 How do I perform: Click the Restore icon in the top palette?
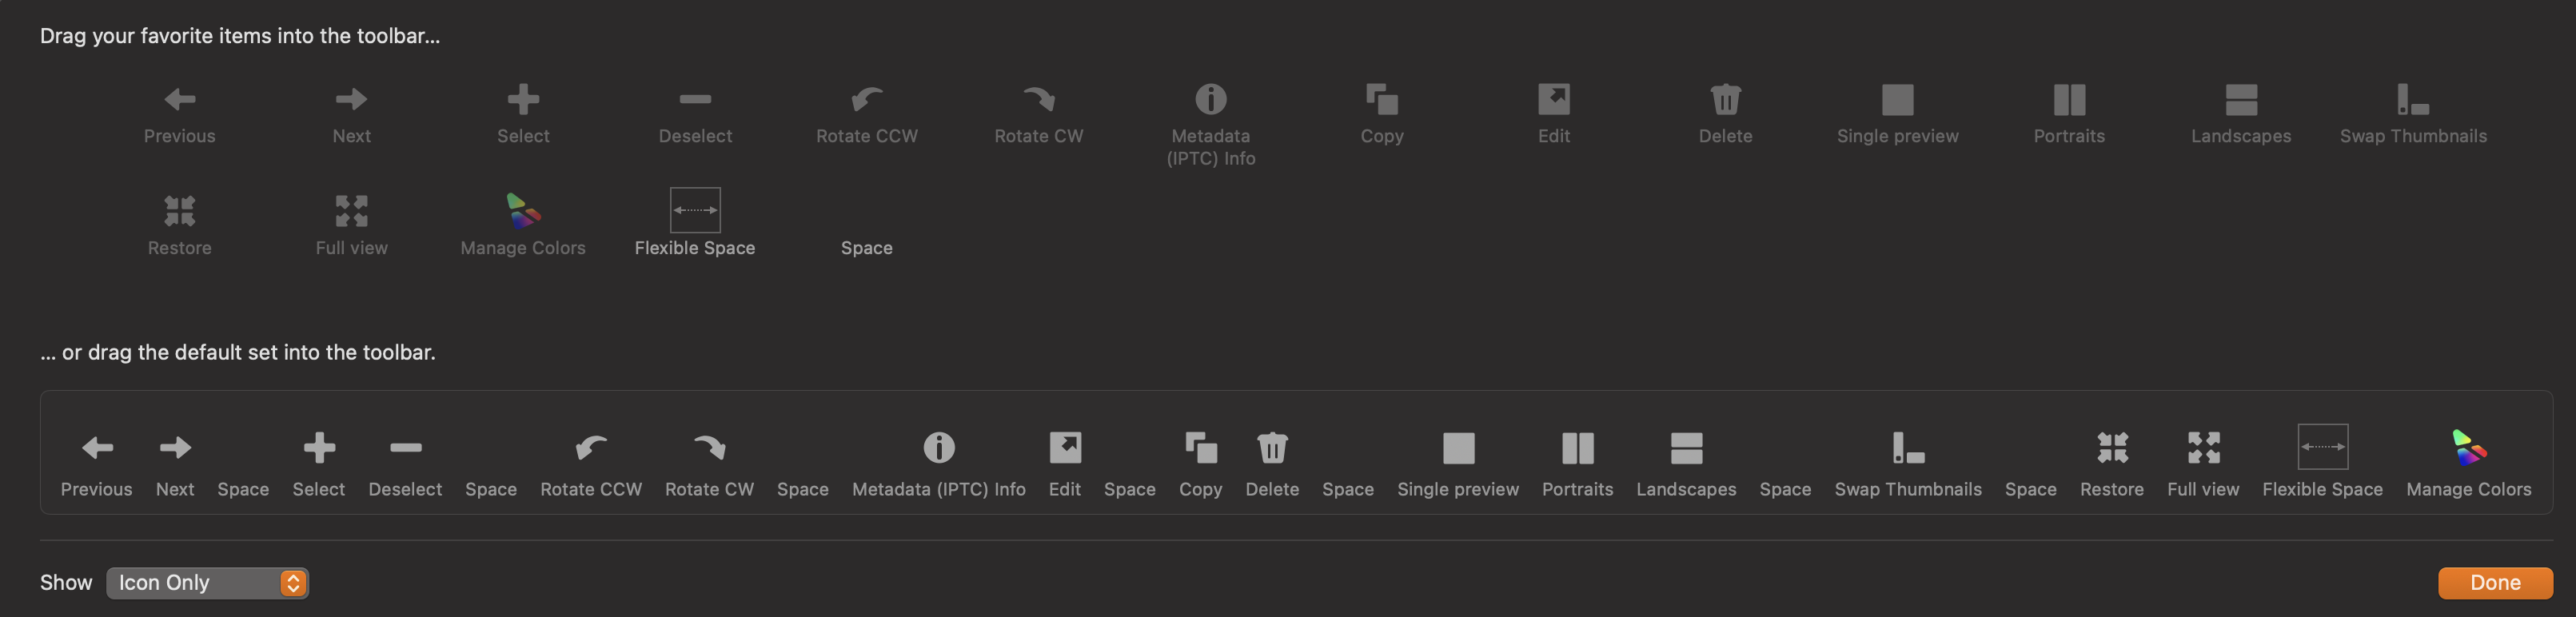[x=179, y=211]
